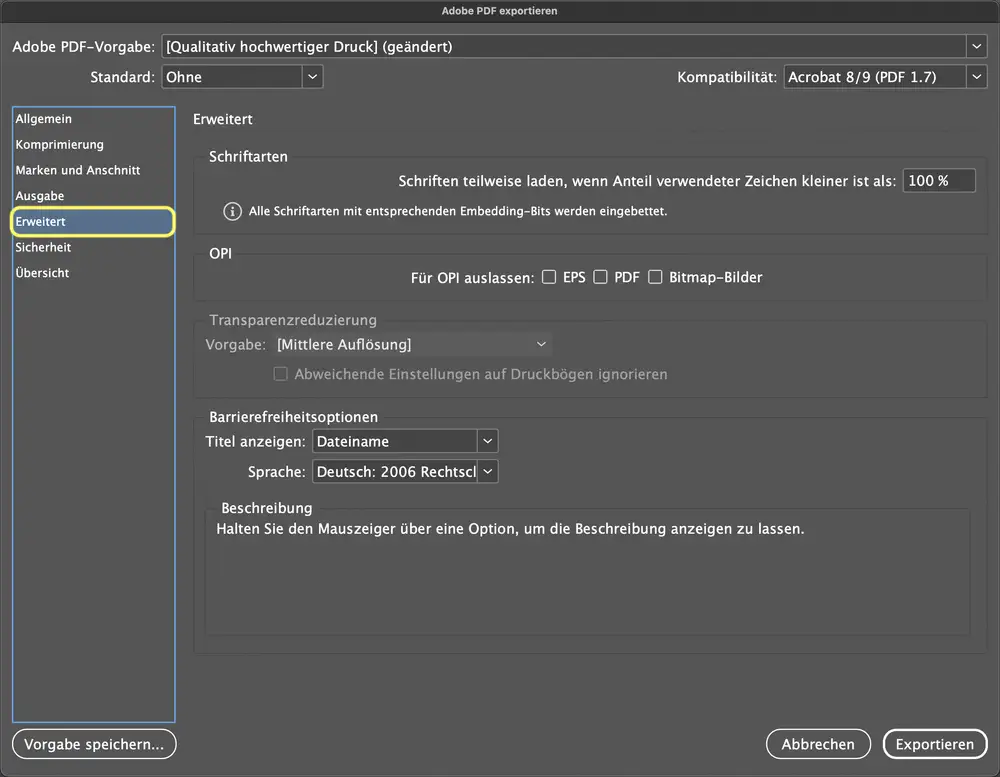Toggle Abweichende Einstellungen auf Druckbögen ignorieren
The width and height of the screenshot is (1000, 777).
(281, 374)
